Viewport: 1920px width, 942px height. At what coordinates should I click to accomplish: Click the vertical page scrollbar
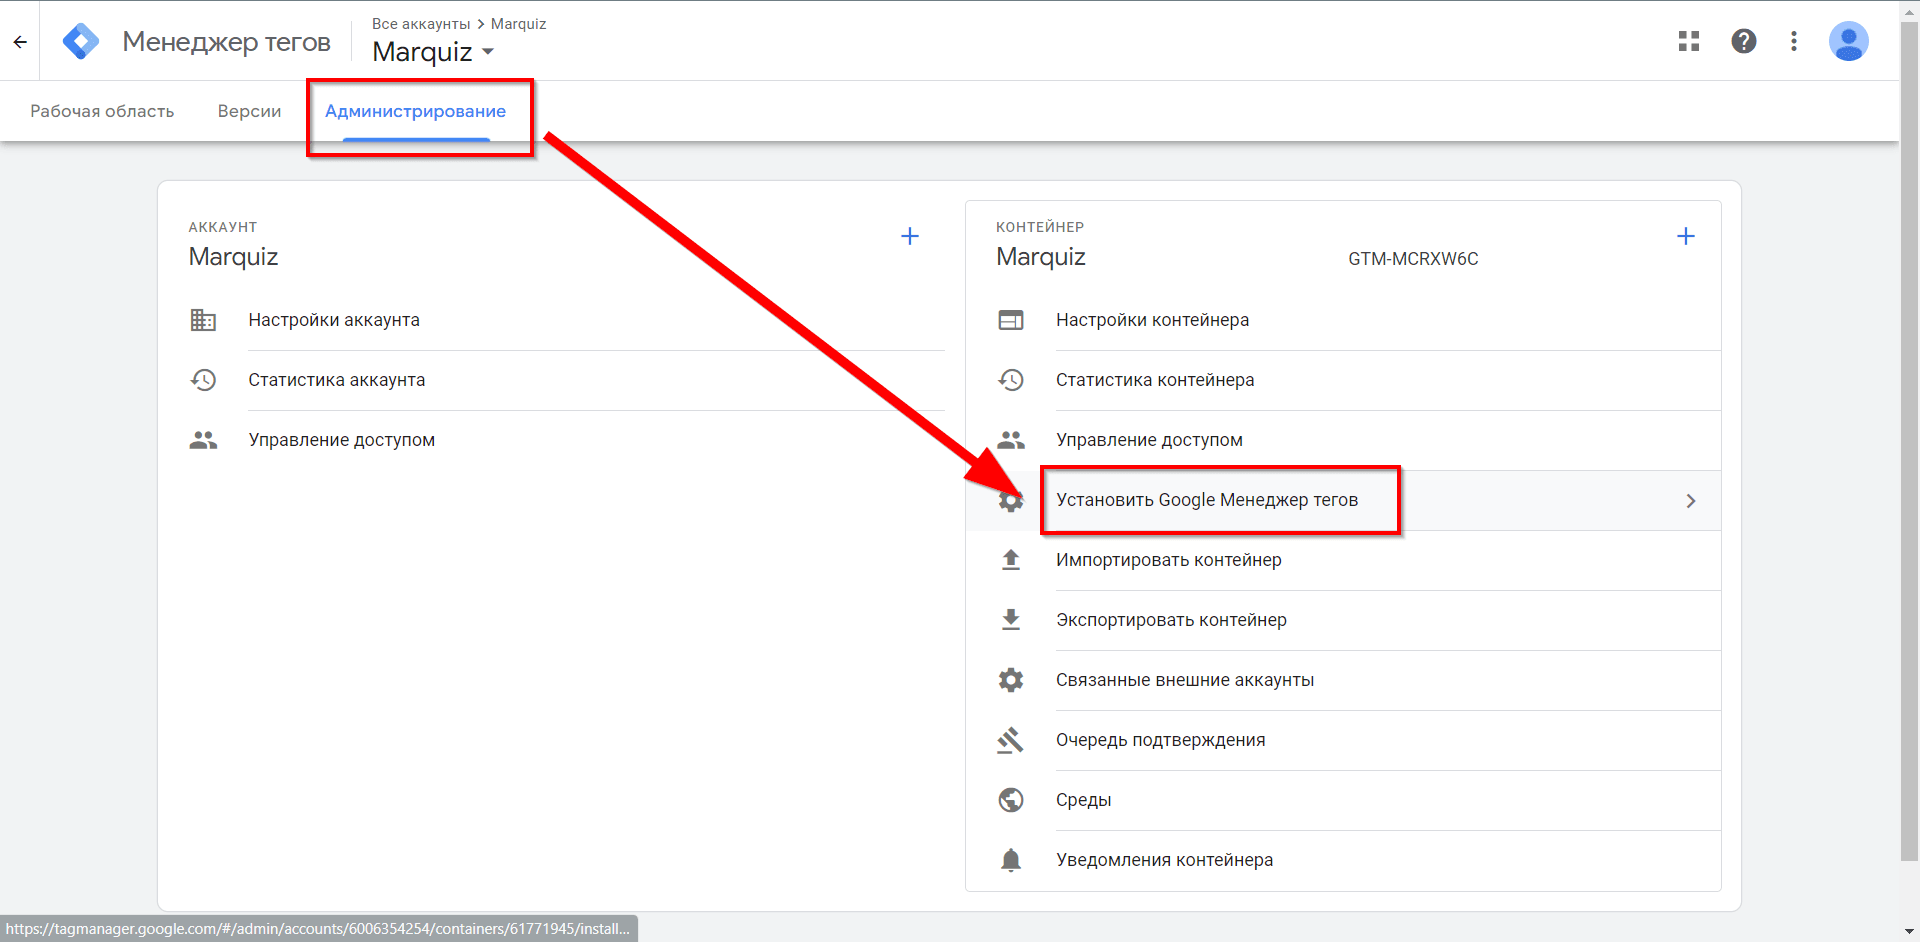[1909, 440]
